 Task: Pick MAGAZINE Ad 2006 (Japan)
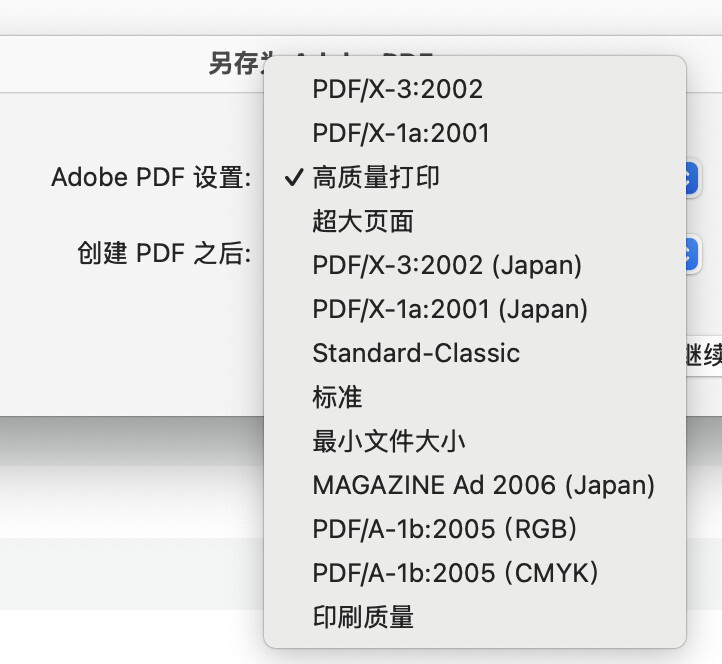click(x=475, y=486)
